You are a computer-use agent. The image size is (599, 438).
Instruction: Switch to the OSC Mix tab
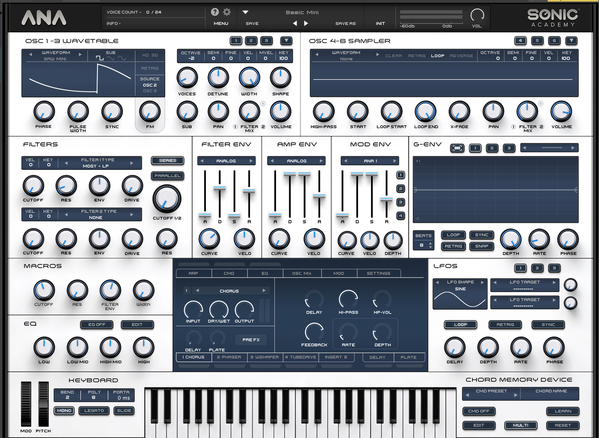pyautogui.click(x=302, y=273)
